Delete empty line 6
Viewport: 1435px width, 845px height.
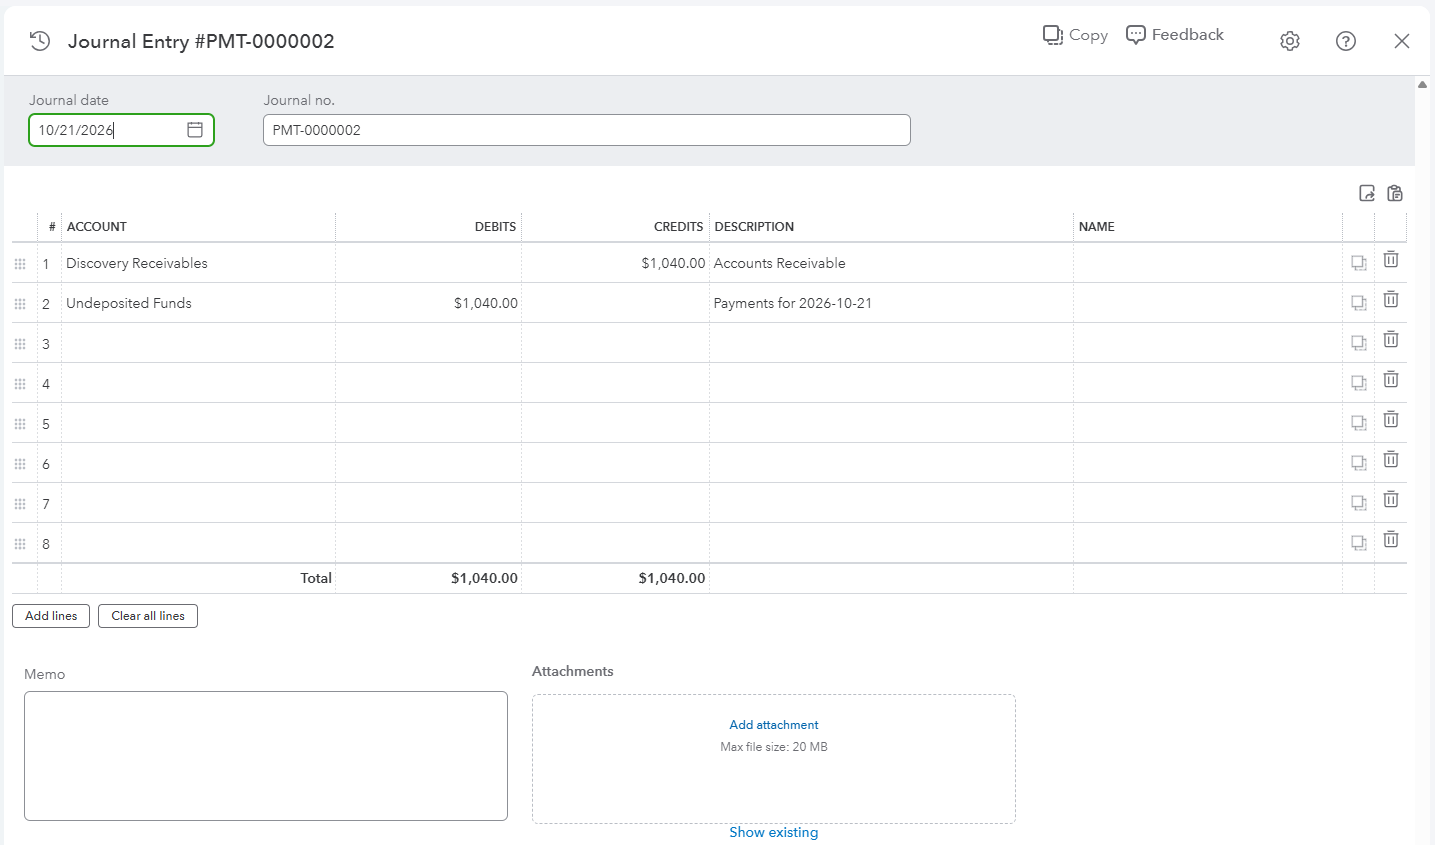(x=1391, y=460)
